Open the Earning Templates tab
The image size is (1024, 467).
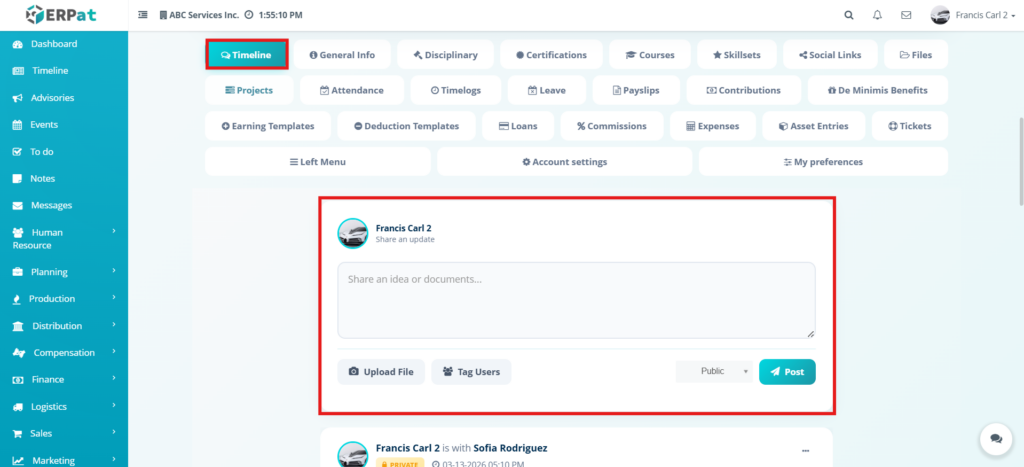pos(268,126)
